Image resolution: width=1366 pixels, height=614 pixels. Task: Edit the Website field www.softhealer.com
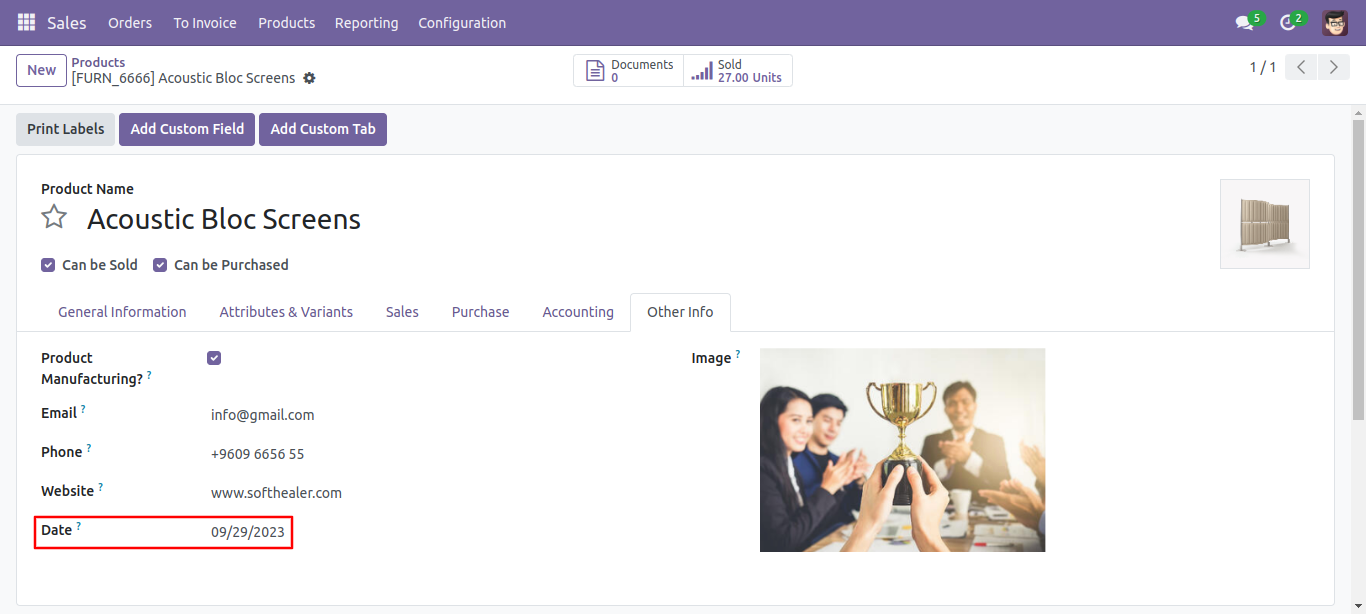coord(277,493)
